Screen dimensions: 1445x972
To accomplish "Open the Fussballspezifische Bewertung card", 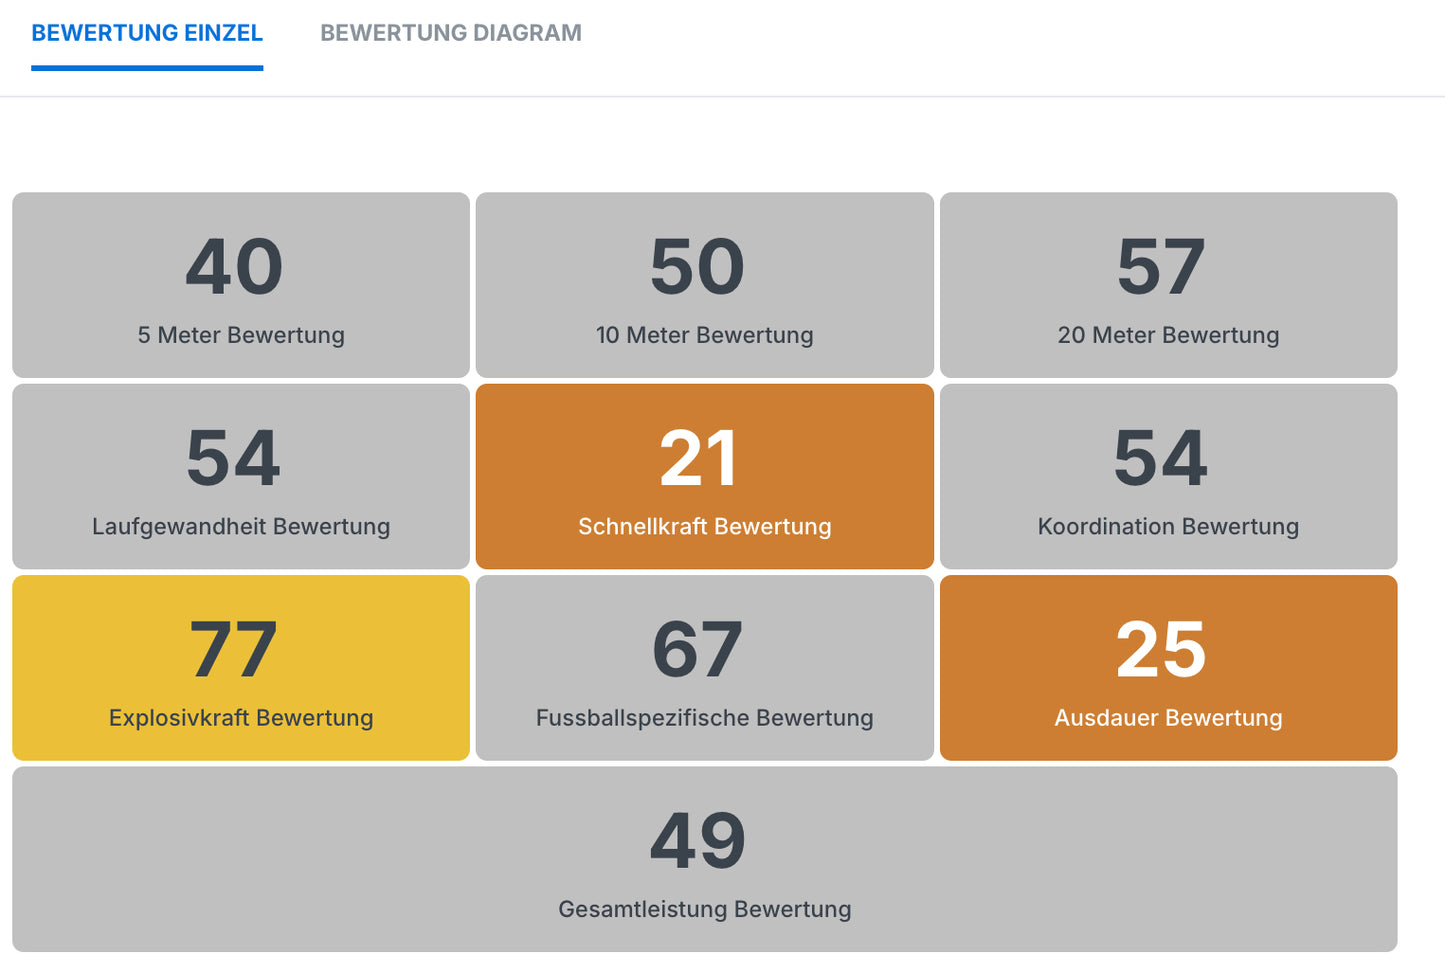I will (704, 667).
